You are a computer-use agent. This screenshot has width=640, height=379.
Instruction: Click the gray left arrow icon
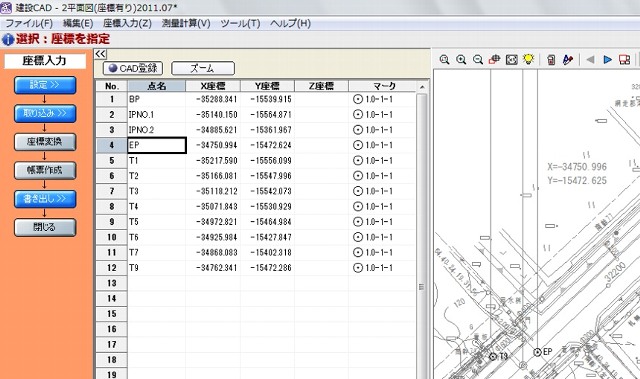coord(590,60)
